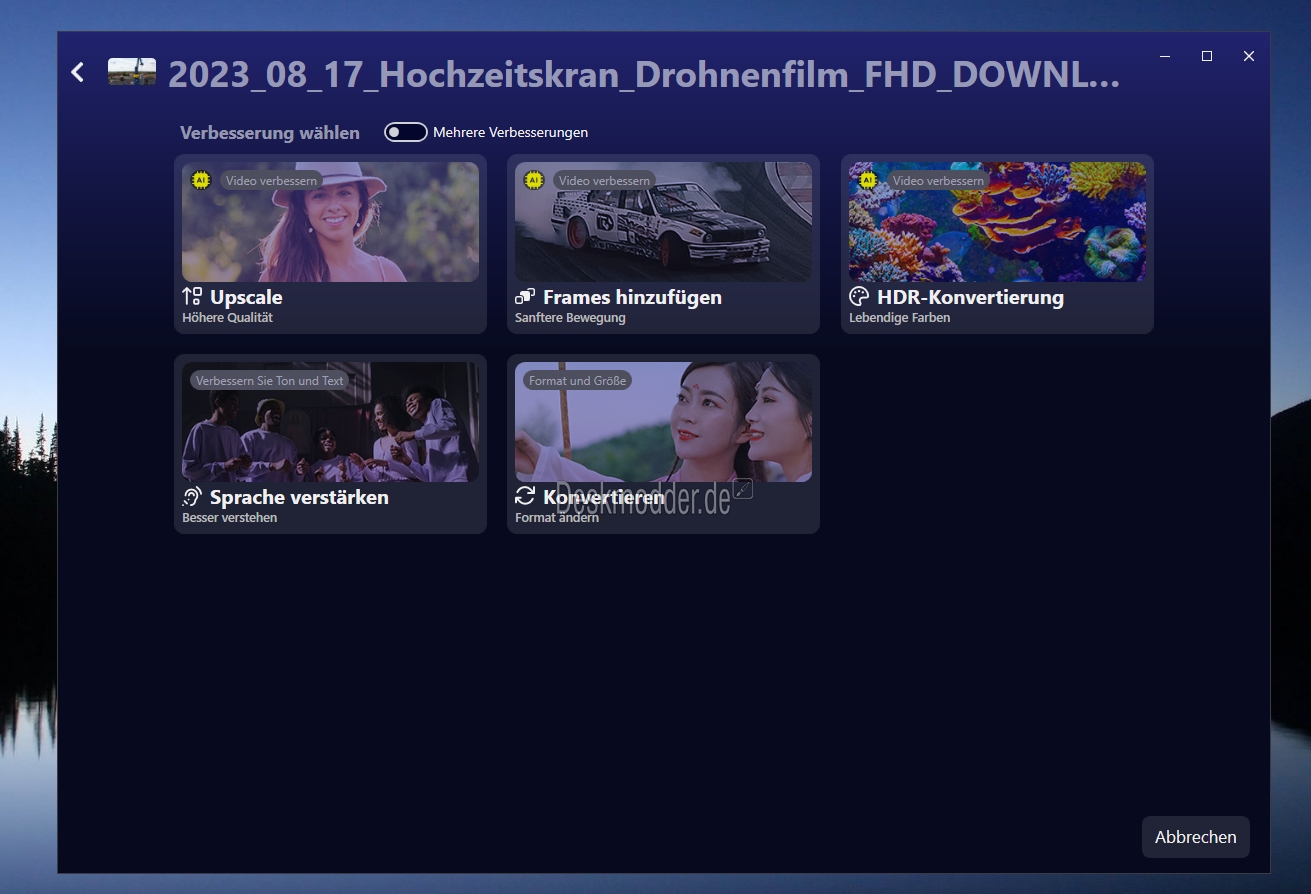Click the Upscale arrow icon

192,297
